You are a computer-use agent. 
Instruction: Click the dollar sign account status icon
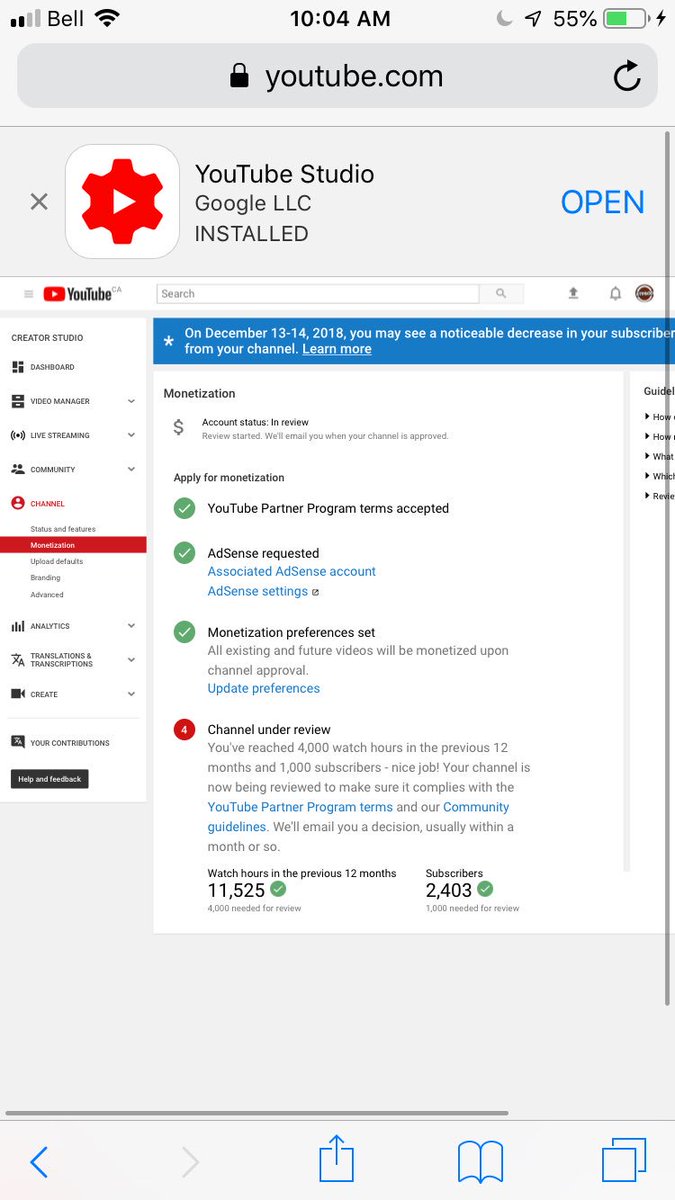coord(178,428)
